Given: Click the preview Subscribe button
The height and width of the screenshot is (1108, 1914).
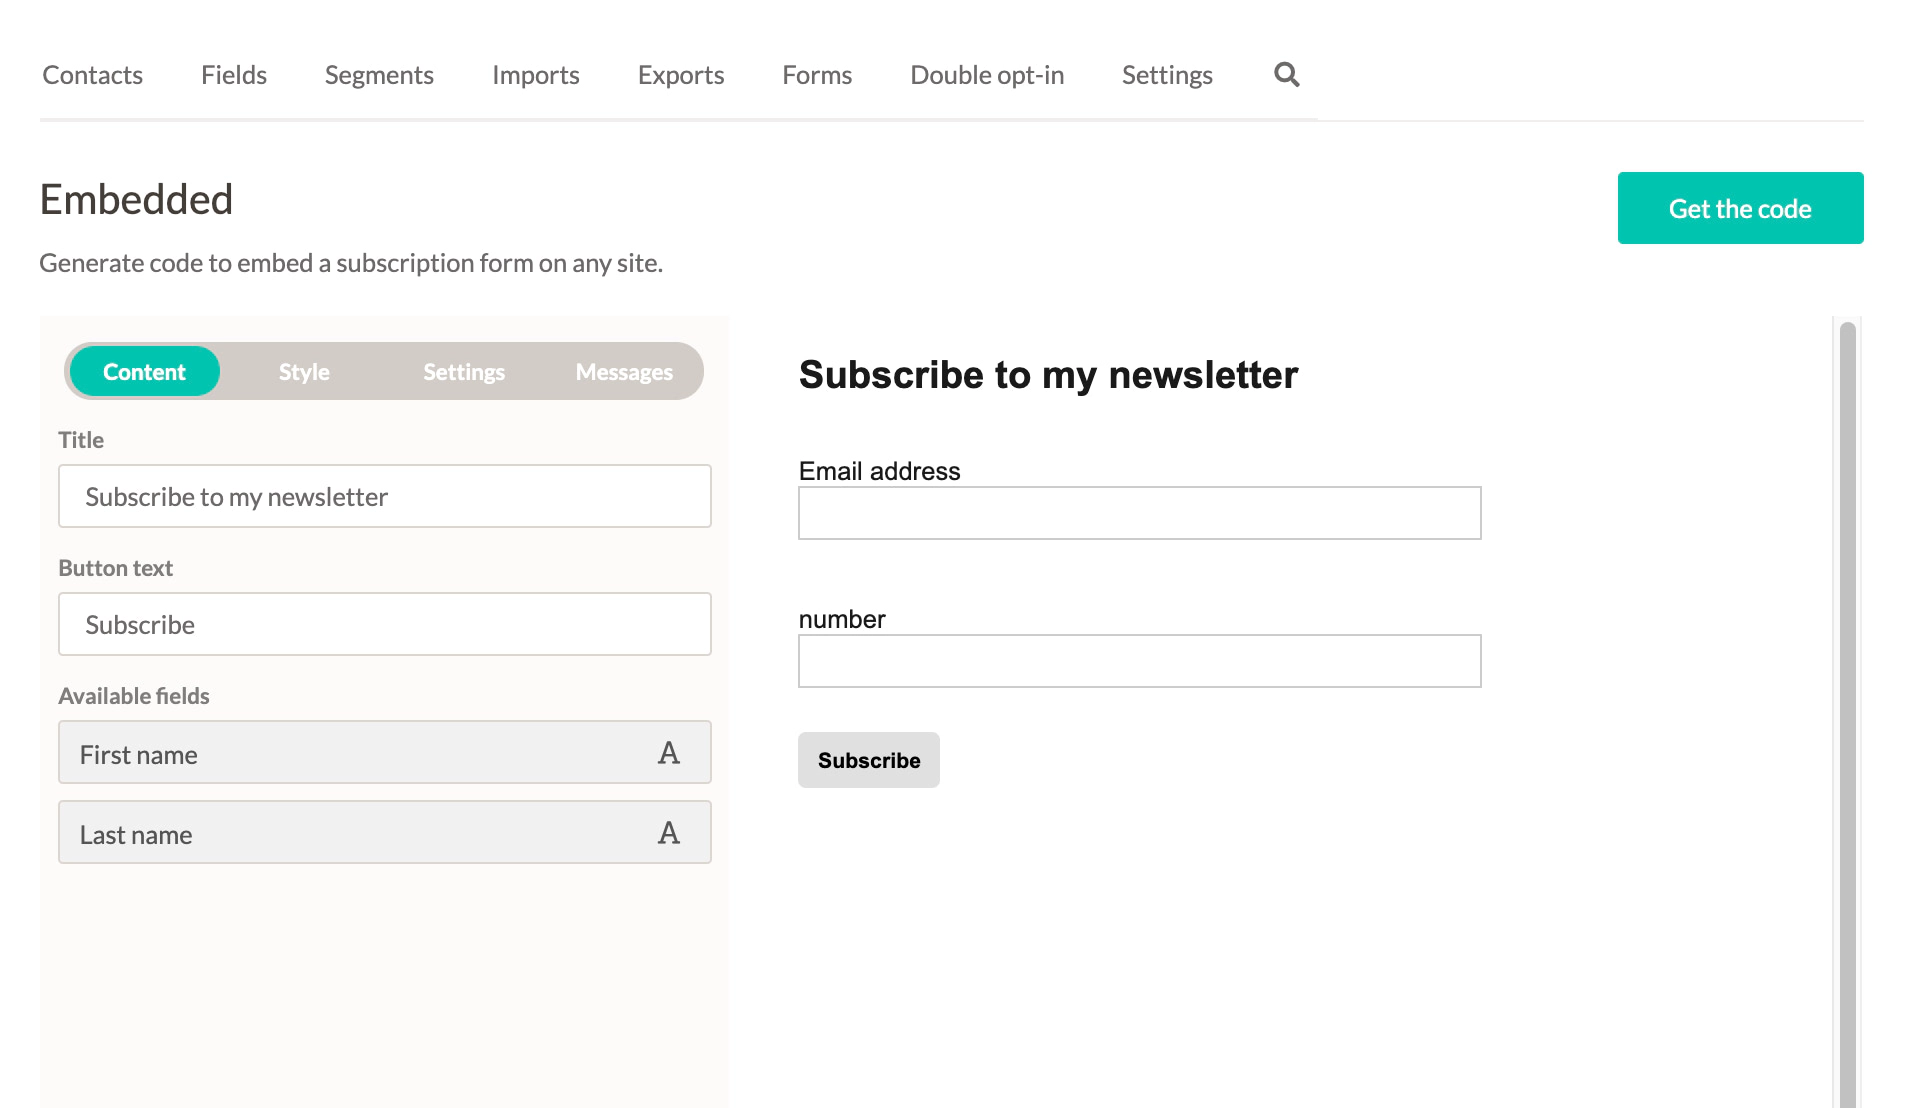Looking at the screenshot, I should point(868,760).
